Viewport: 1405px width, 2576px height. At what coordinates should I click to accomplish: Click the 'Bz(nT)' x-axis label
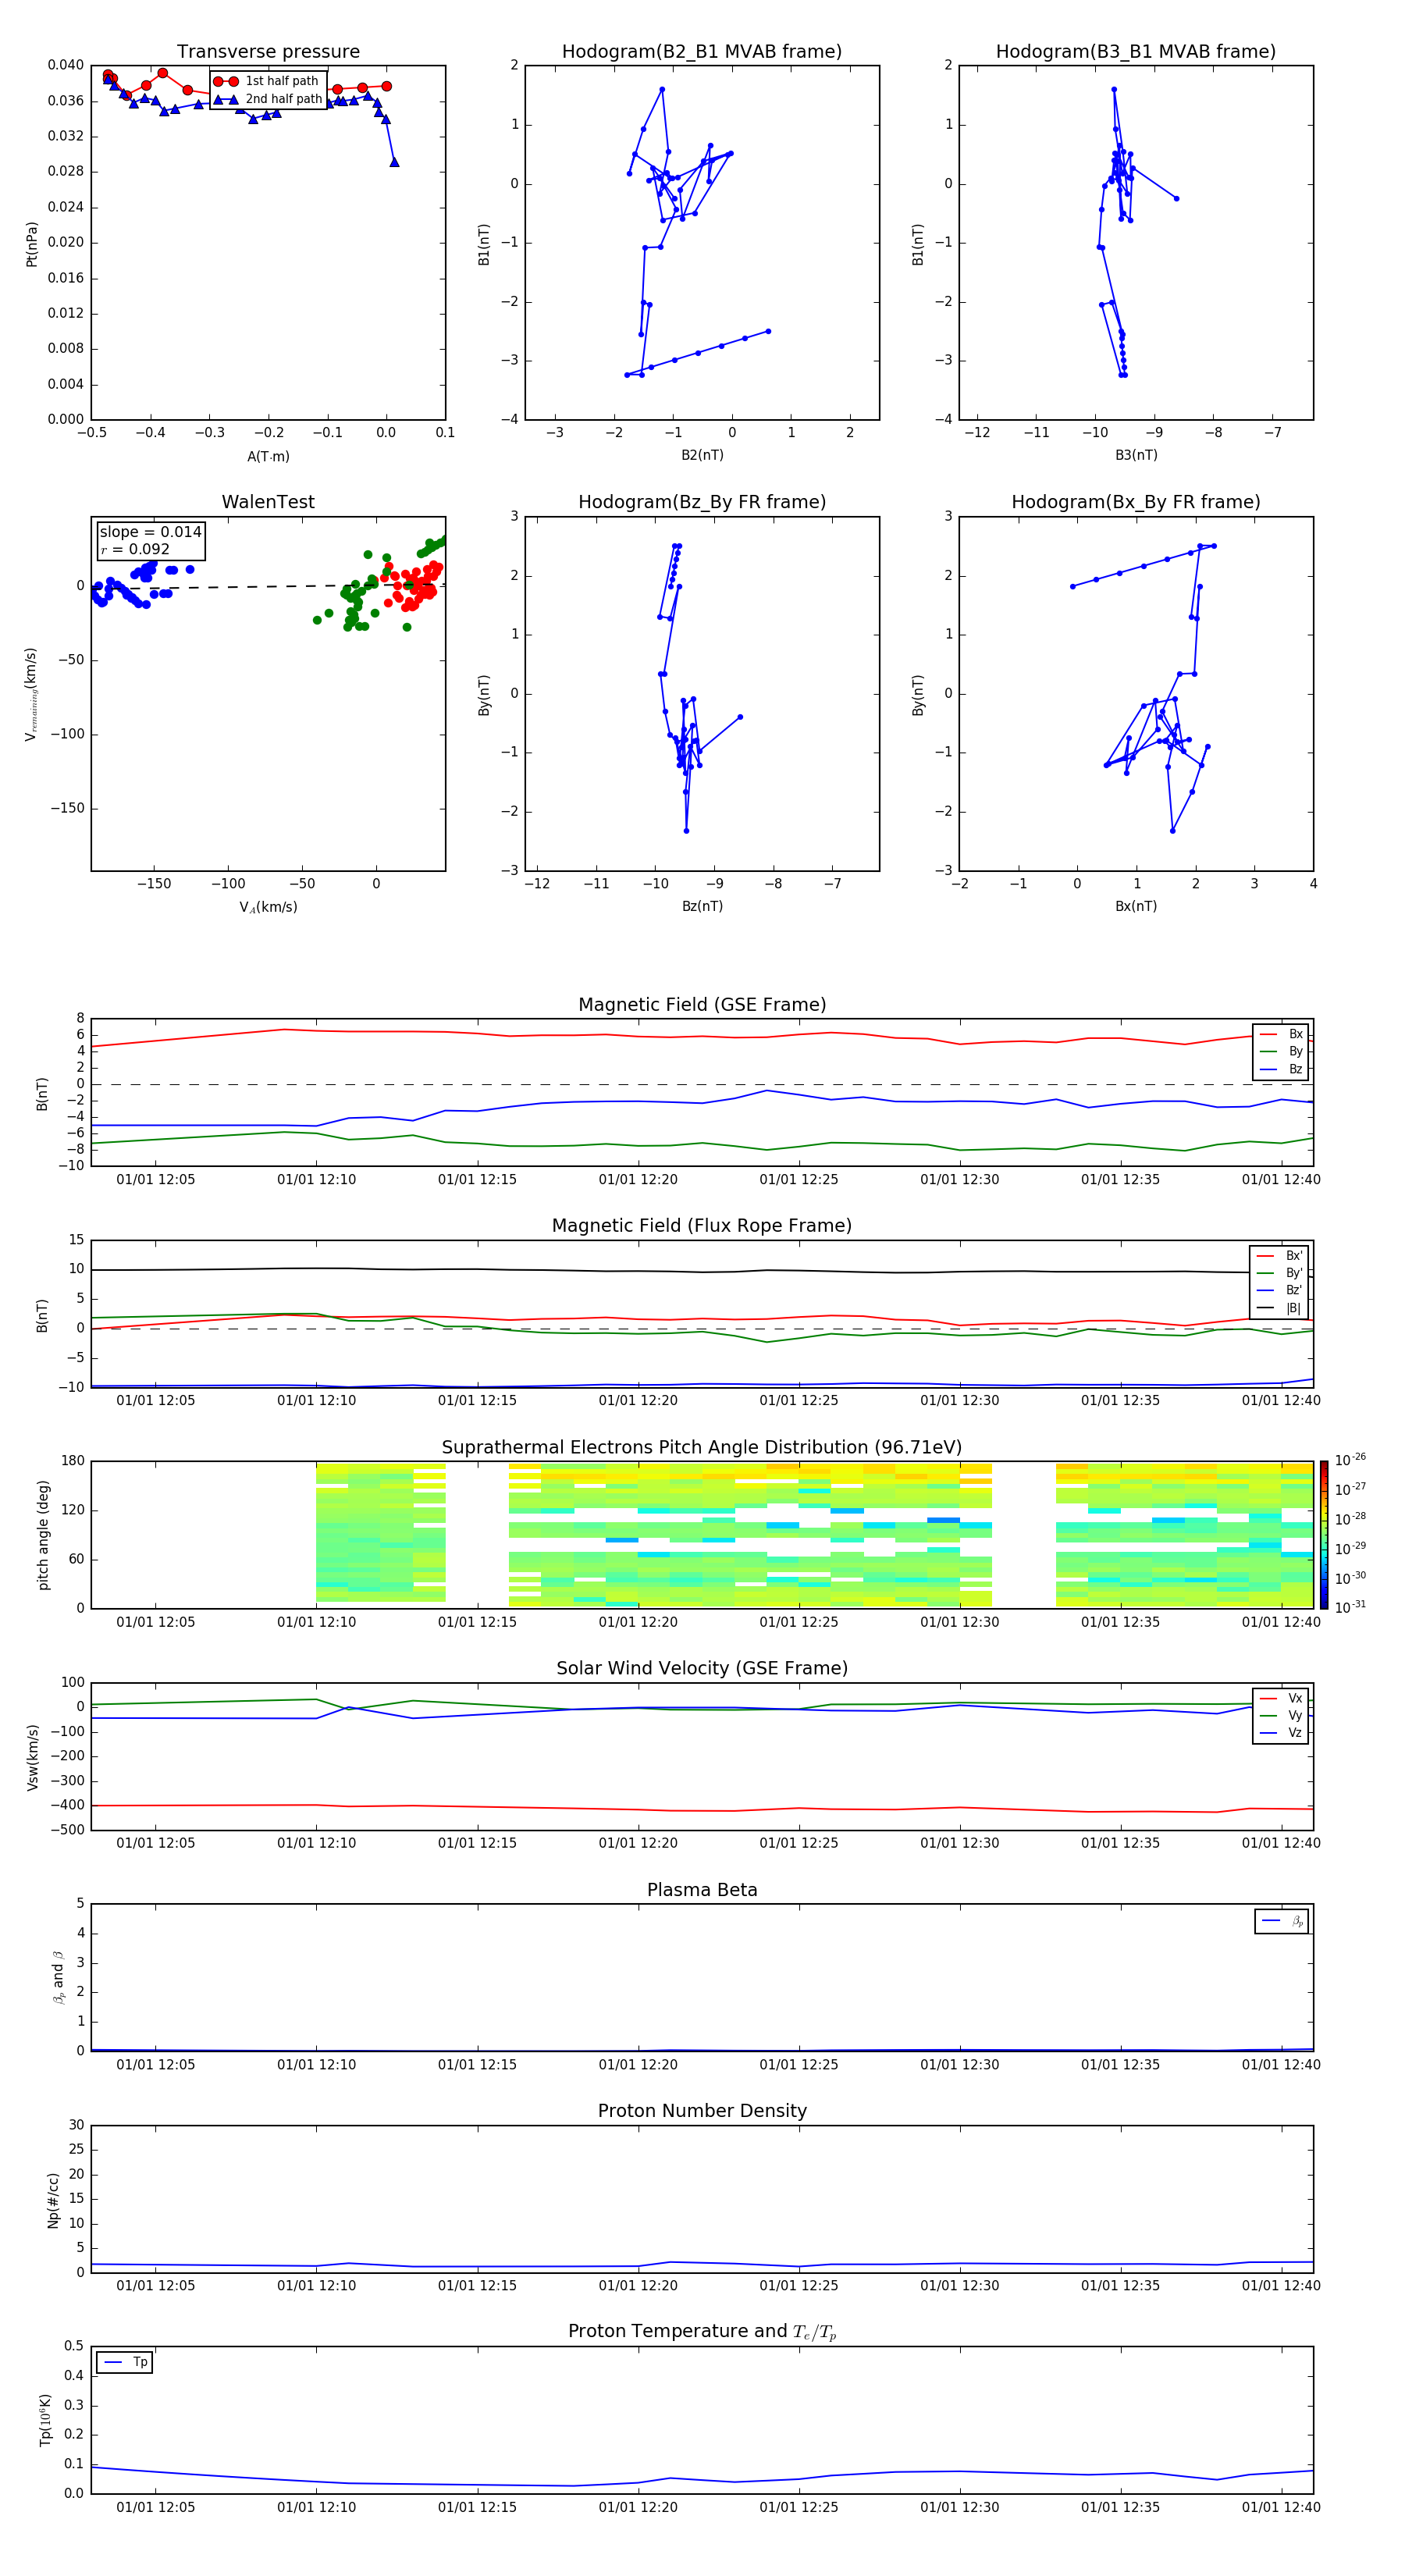pos(702,906)
